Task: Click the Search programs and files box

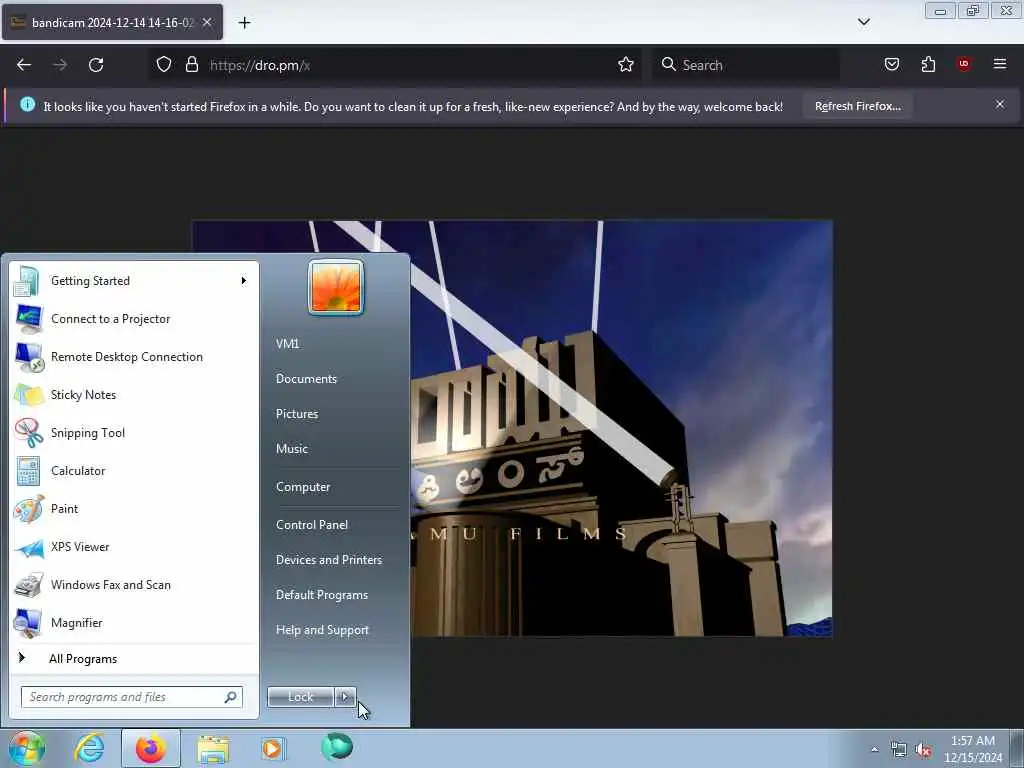Action: click(131, 697)
